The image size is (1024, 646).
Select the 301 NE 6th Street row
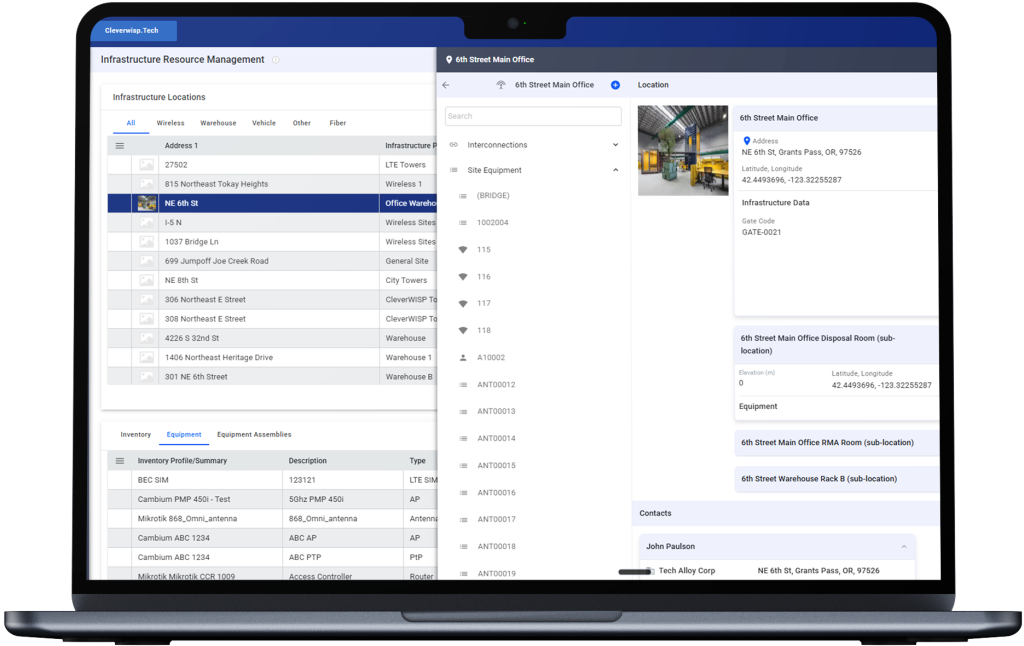(x=272, y=377)
